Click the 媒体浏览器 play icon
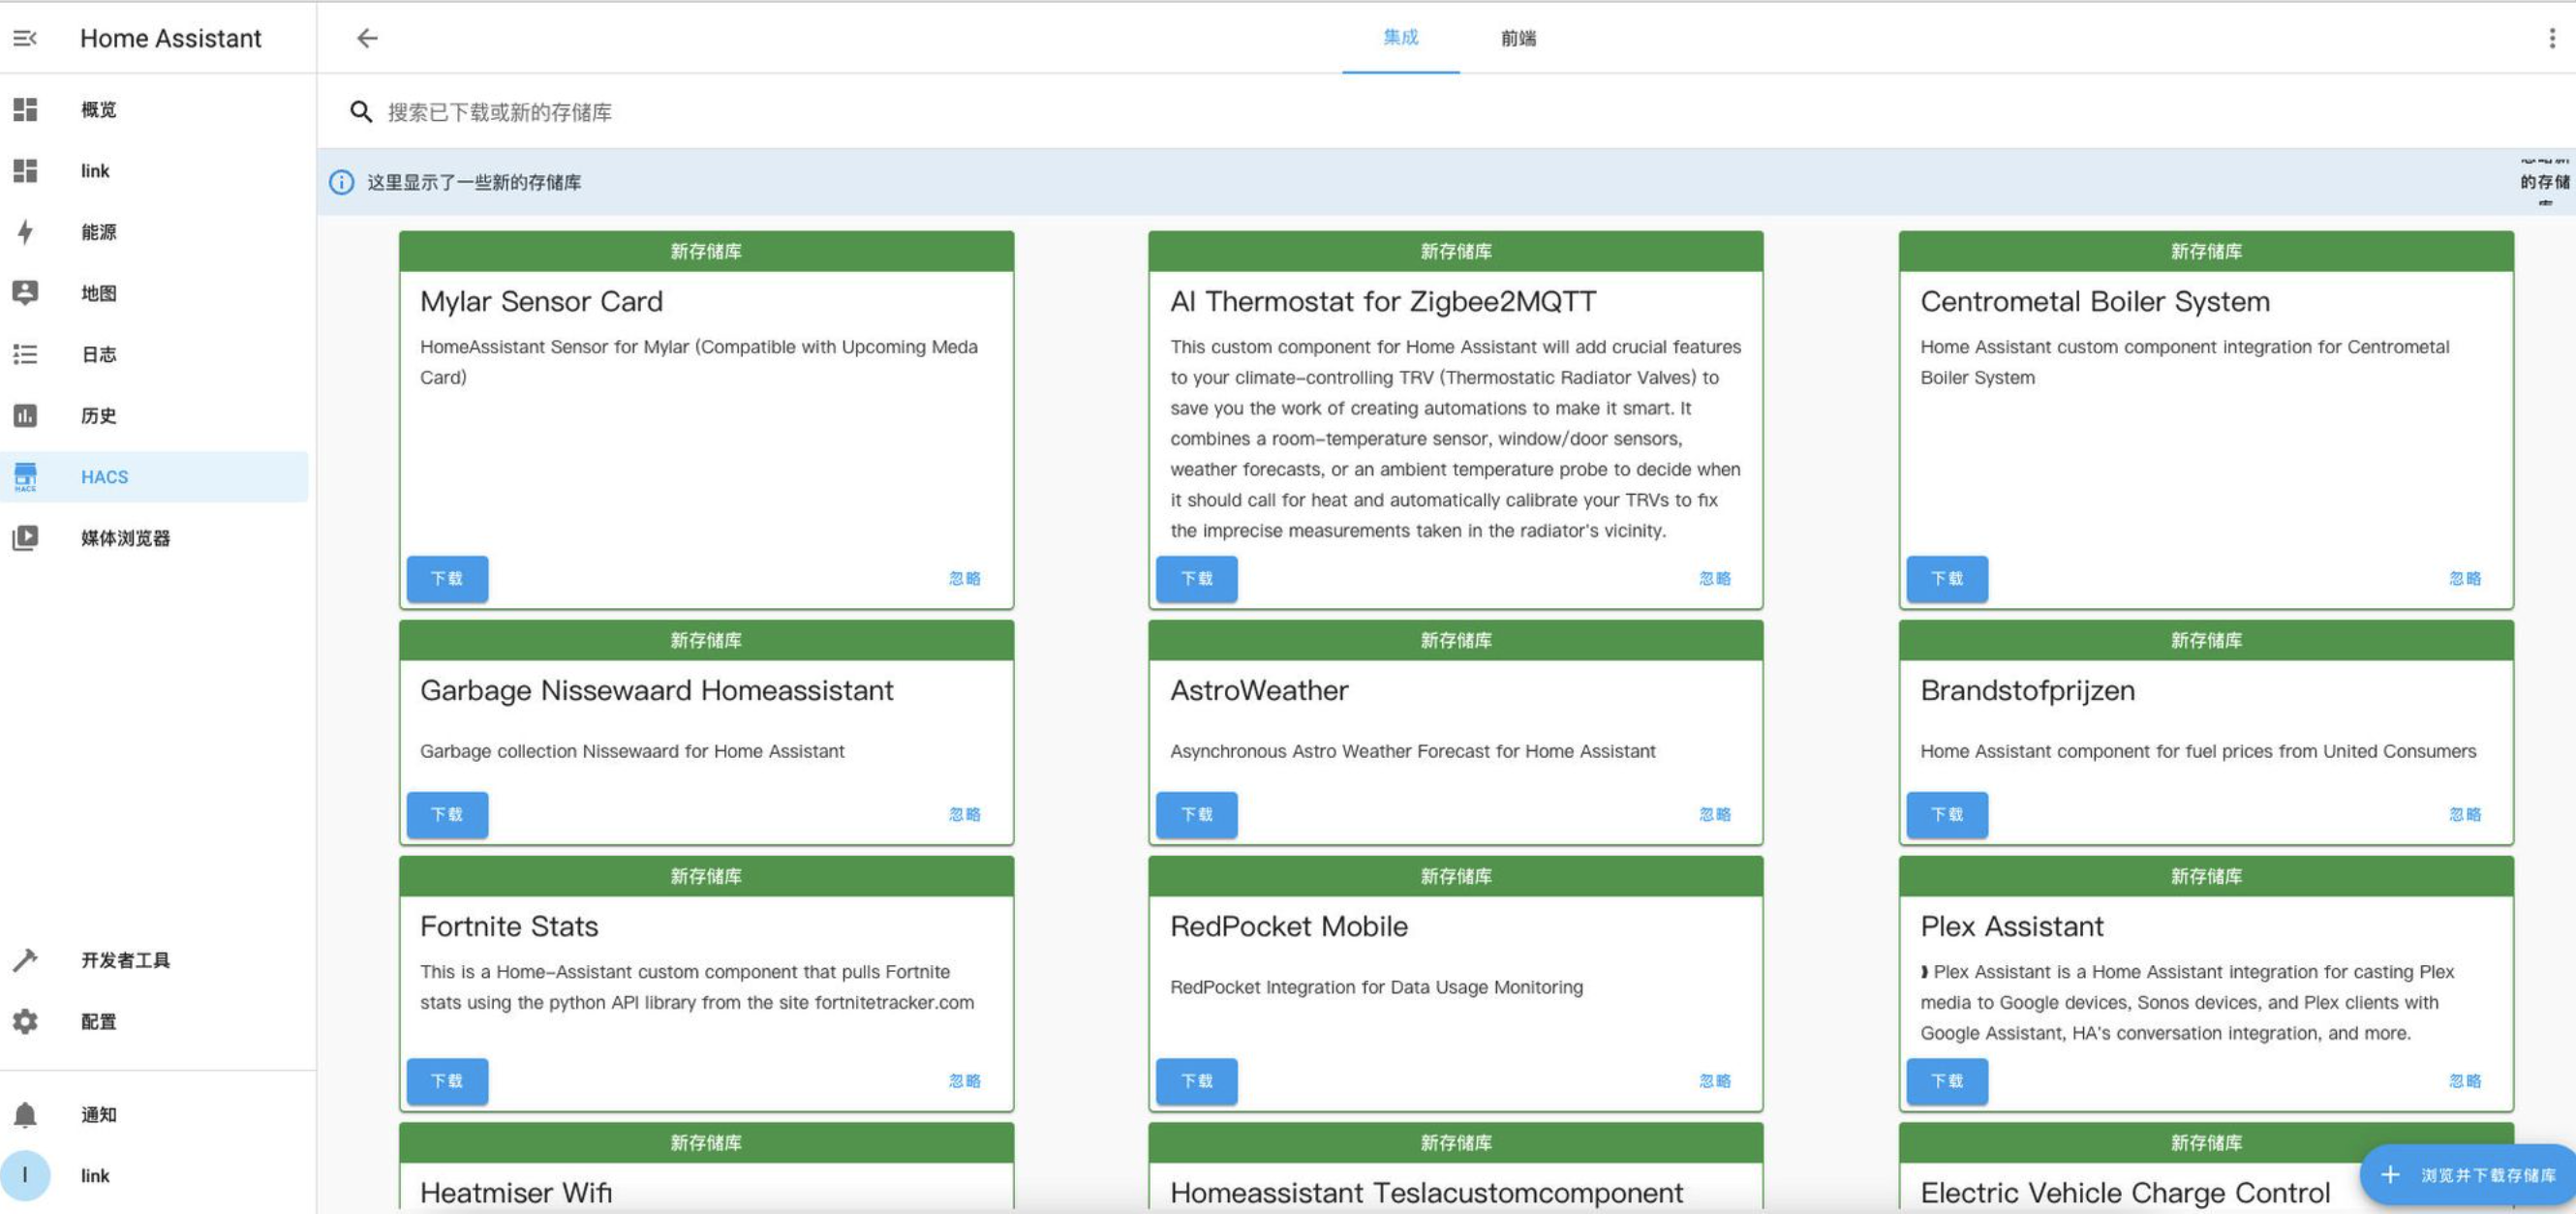 tap(25, 538)
